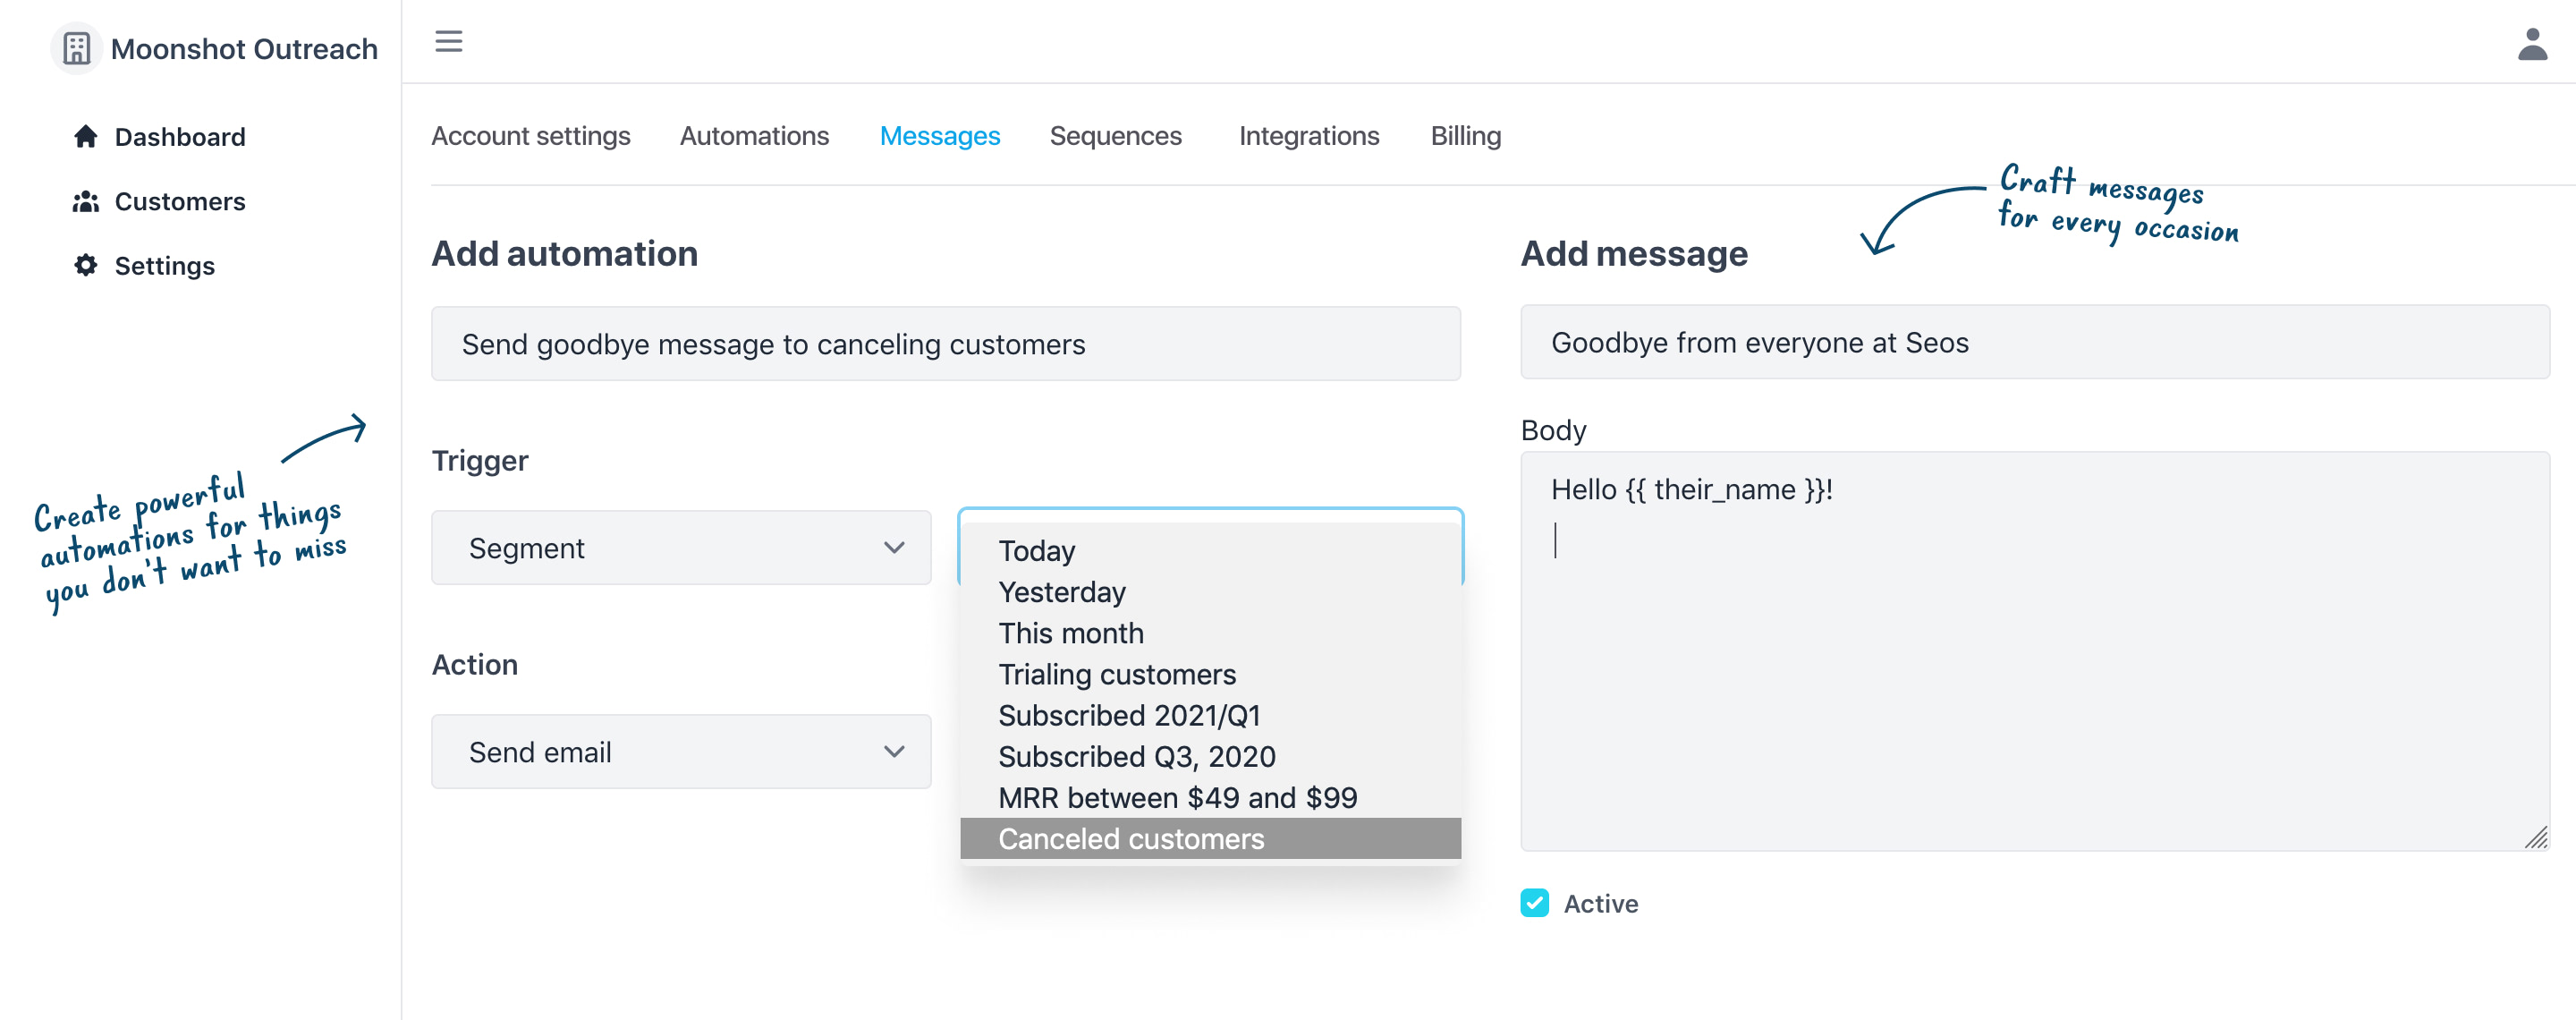This screenshot has width=2576, height=1020.
Task: Click the Customers people icon
Action: (86, 201)
